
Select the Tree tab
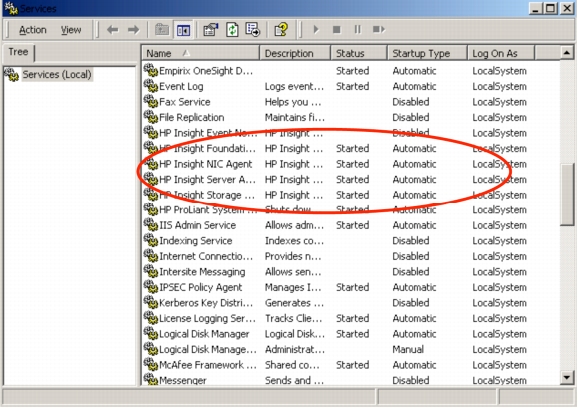[x=18, y=52]
